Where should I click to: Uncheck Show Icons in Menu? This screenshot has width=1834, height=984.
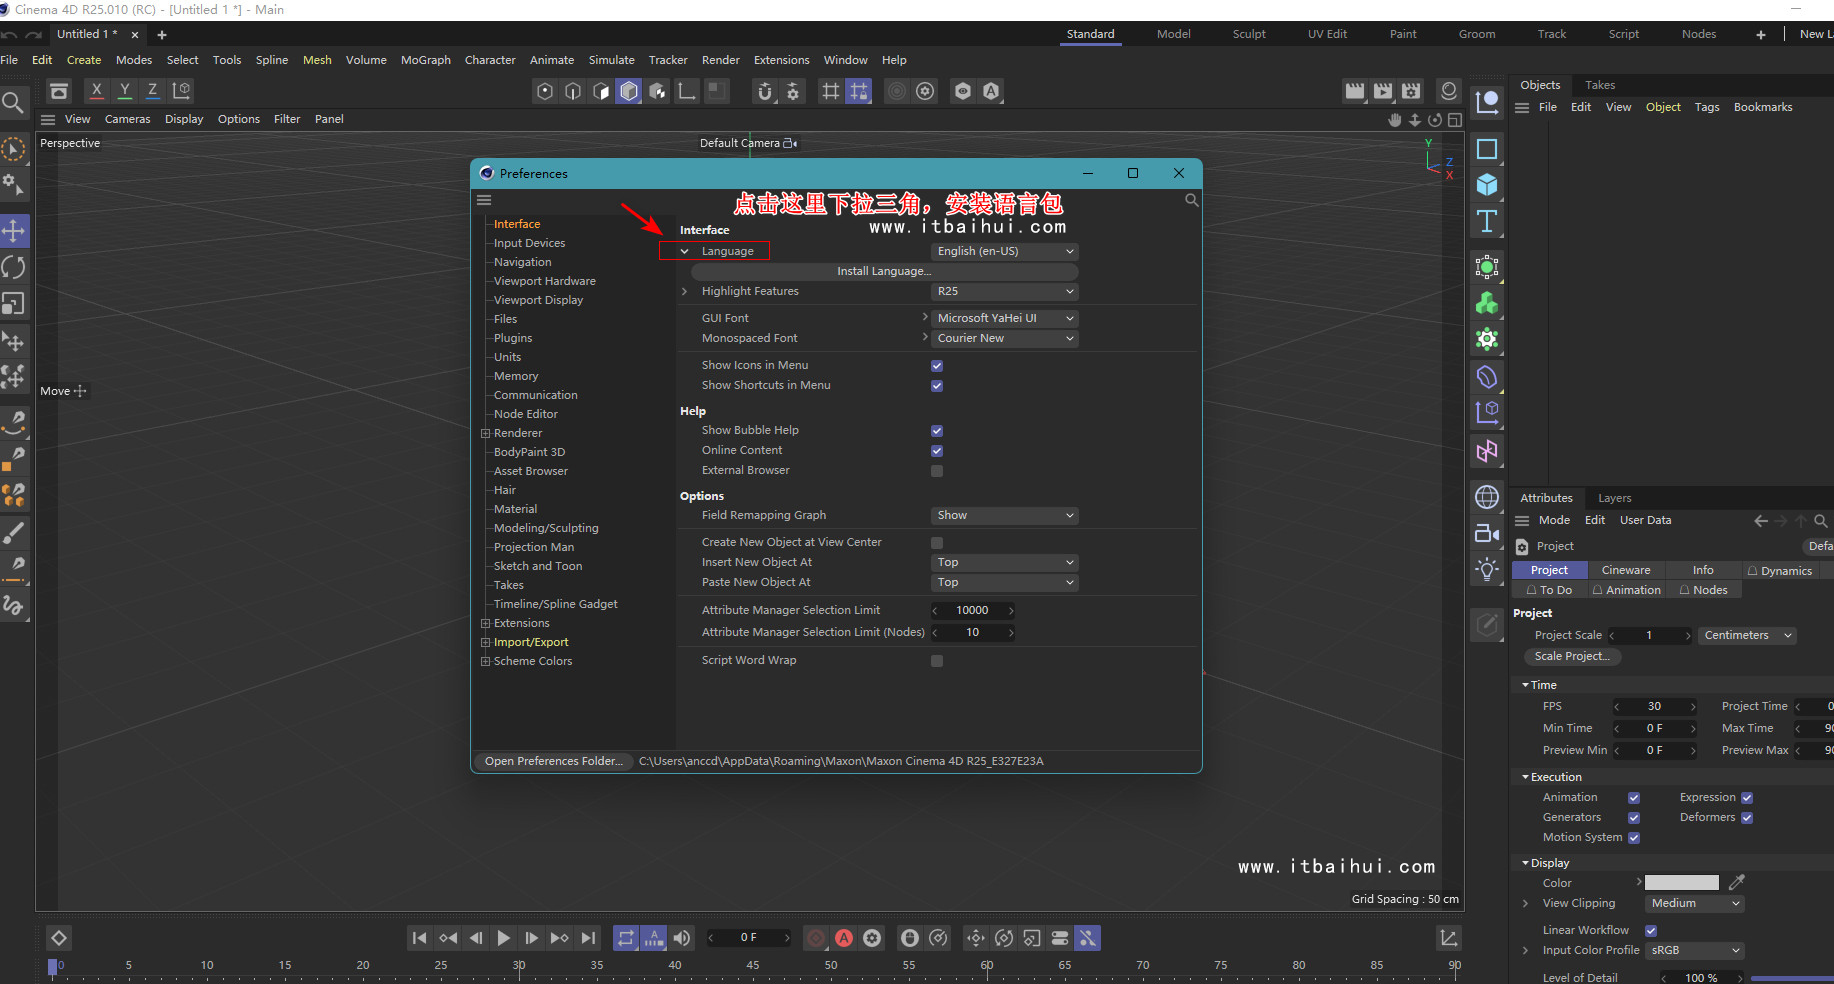[x=937, y=365]
